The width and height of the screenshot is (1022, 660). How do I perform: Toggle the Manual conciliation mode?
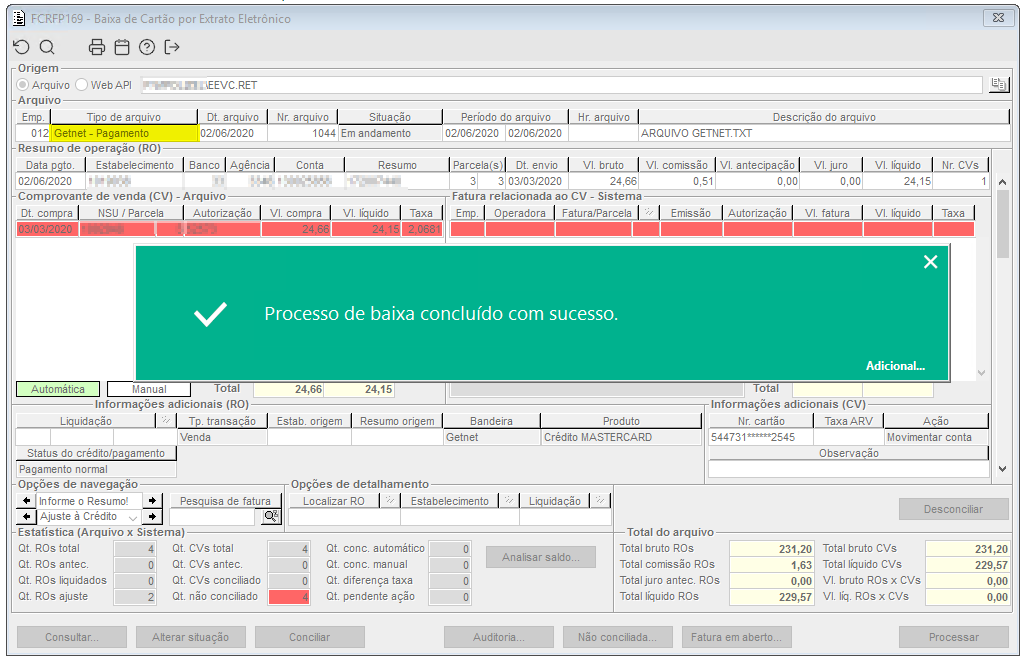point(149,389)
